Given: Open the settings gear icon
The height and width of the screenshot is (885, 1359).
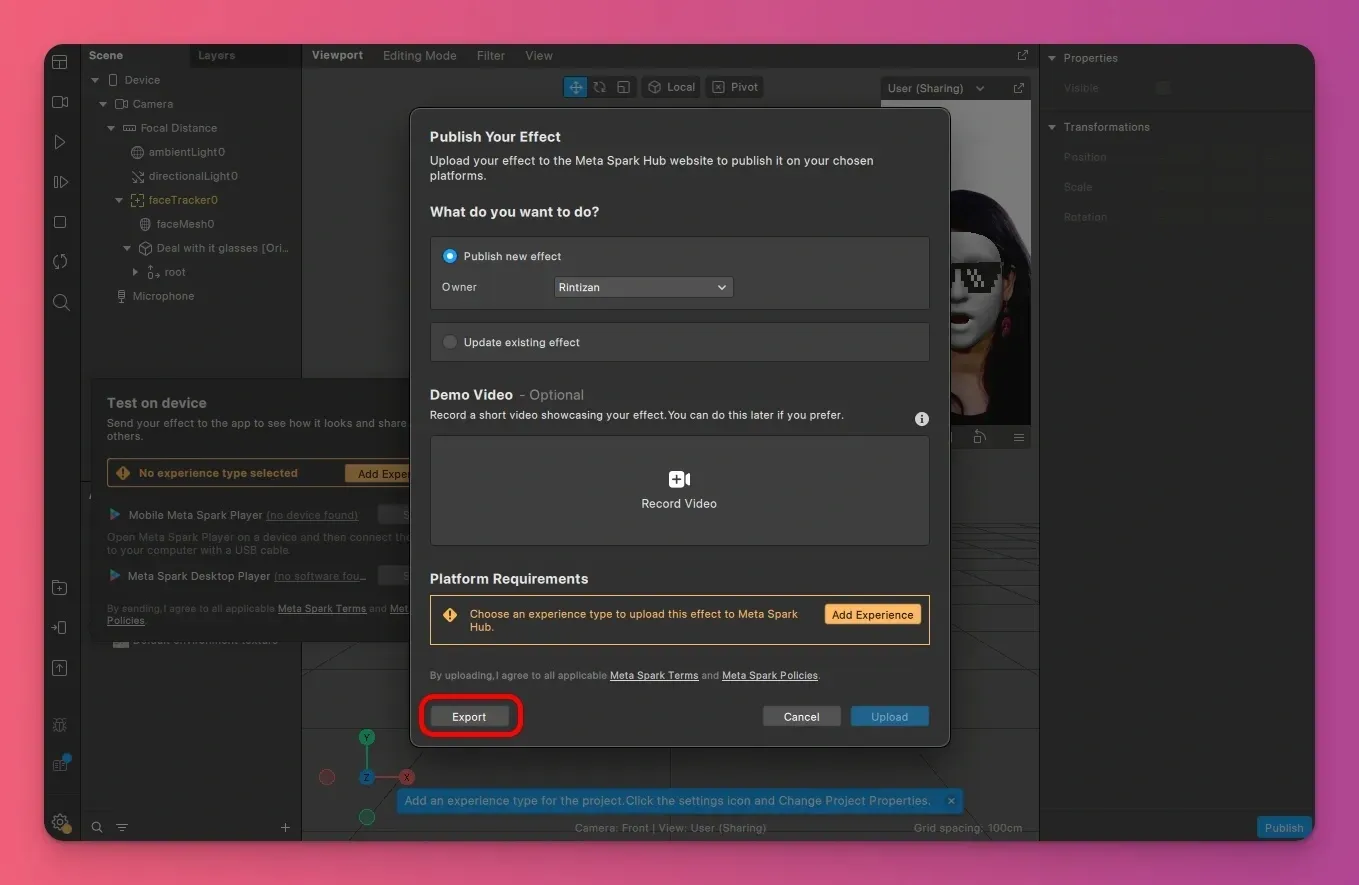Looking at the screenshot, I should click(x=60, y=822).
